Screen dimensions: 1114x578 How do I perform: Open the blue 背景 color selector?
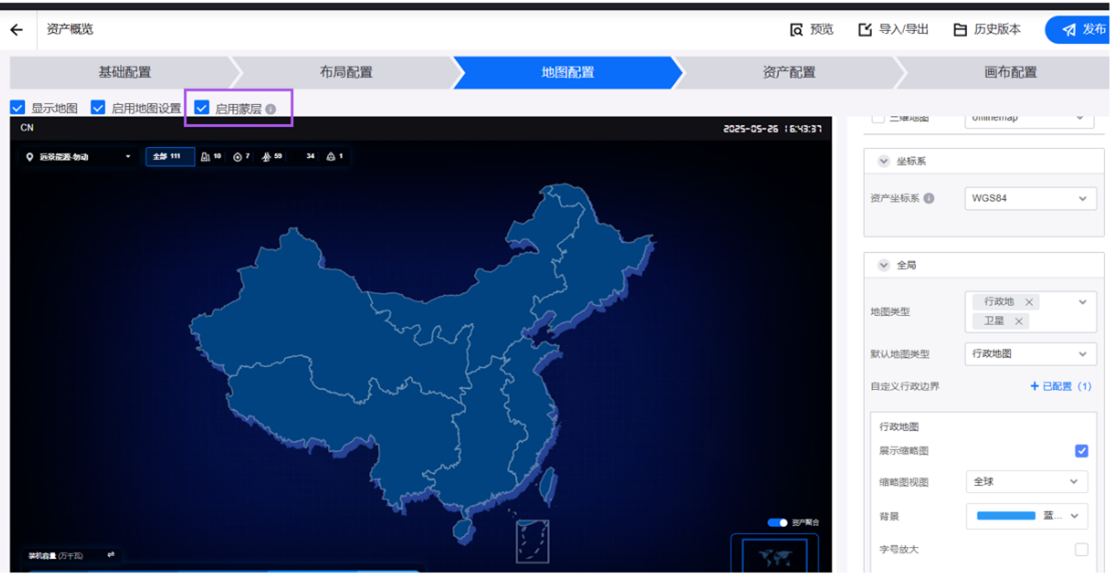(1027, 516)
